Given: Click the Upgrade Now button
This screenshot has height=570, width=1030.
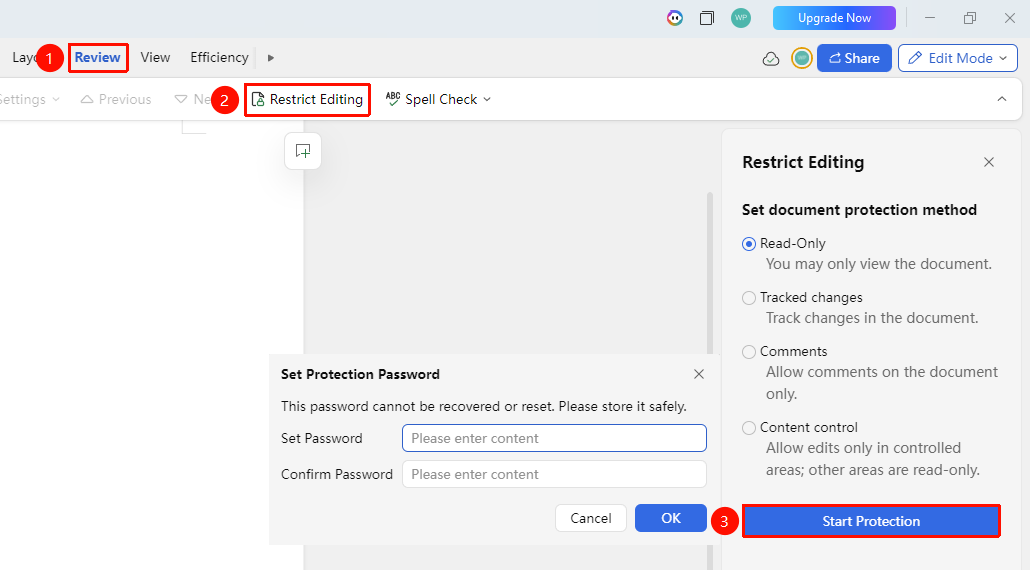Looking at the screenshot, I should click(x=834, y=18).
